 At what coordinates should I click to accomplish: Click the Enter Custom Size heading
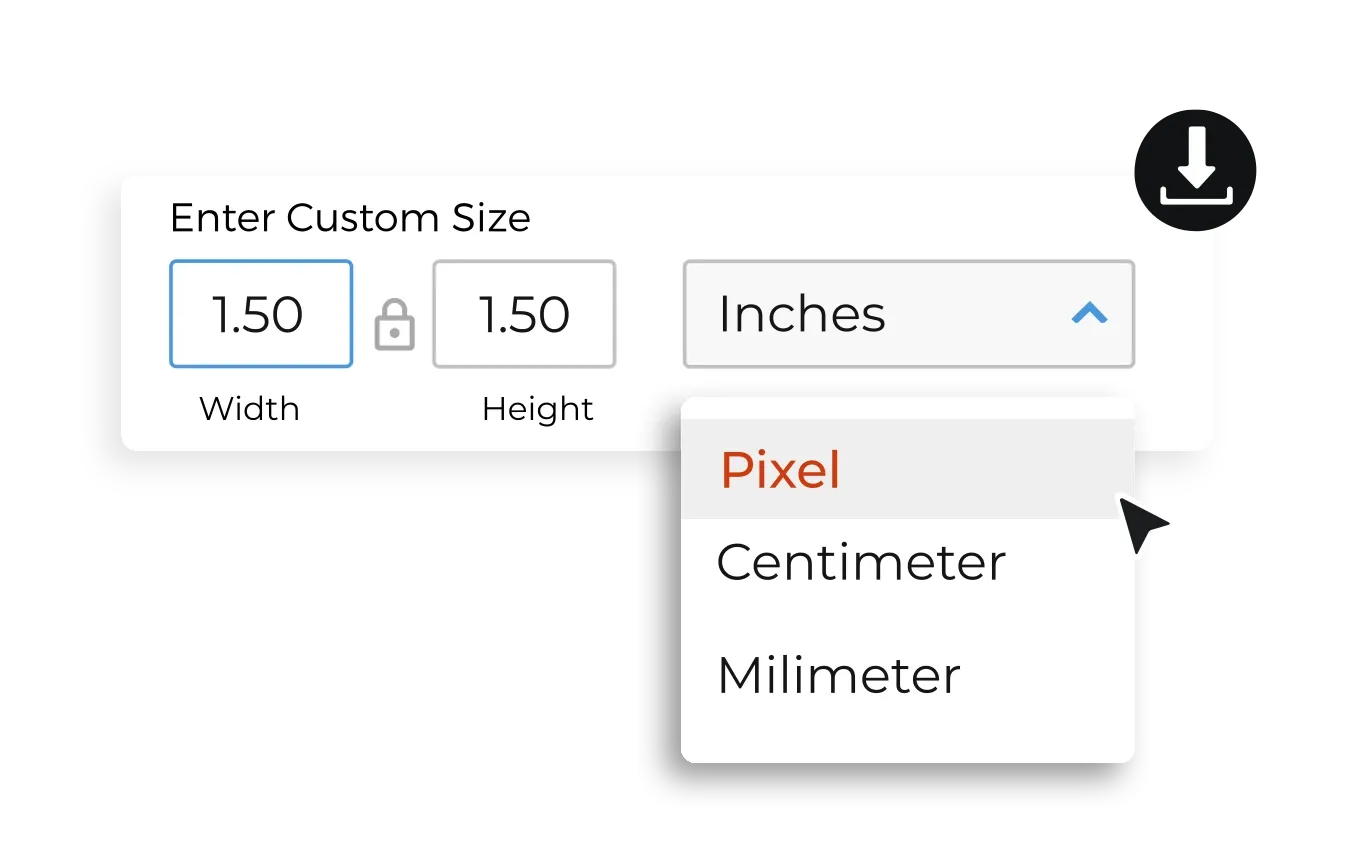coord(350,218)
